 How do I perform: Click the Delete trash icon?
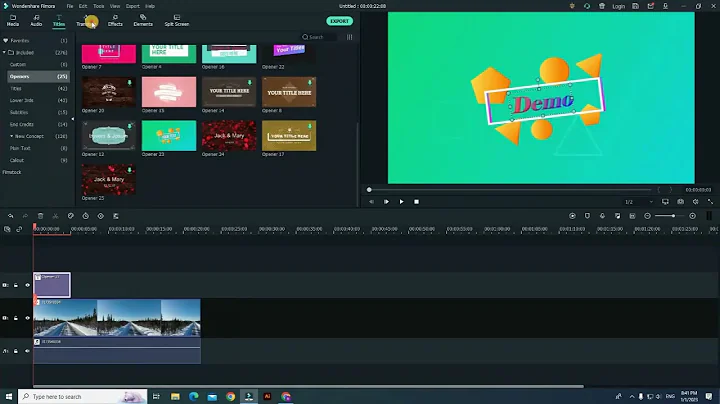40,216
